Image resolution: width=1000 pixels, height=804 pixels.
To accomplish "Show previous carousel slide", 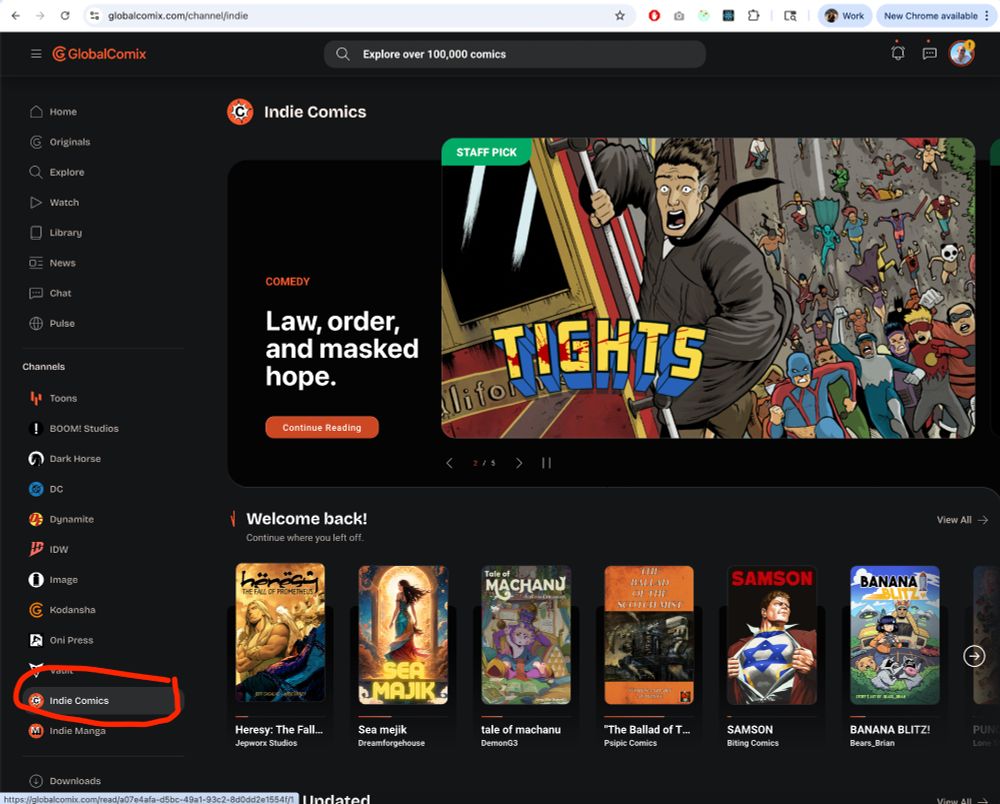I will pos(449,463).
